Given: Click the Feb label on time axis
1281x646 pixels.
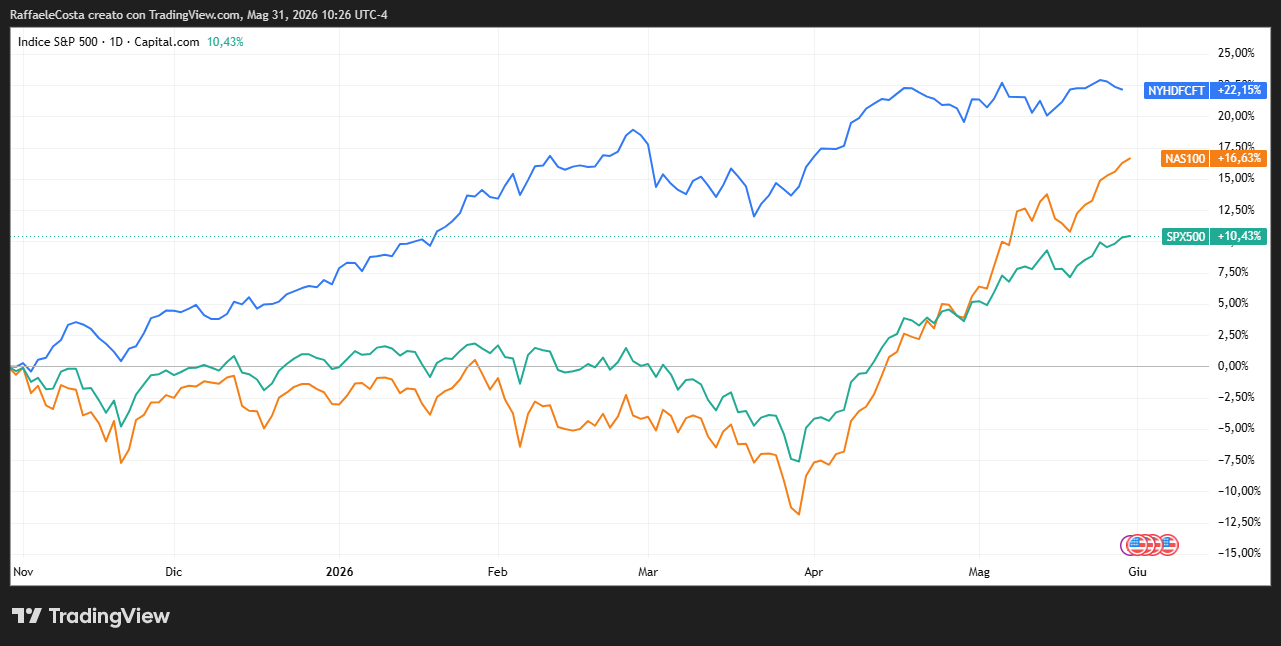Looking at the screenshot, I should pos(497,572).
